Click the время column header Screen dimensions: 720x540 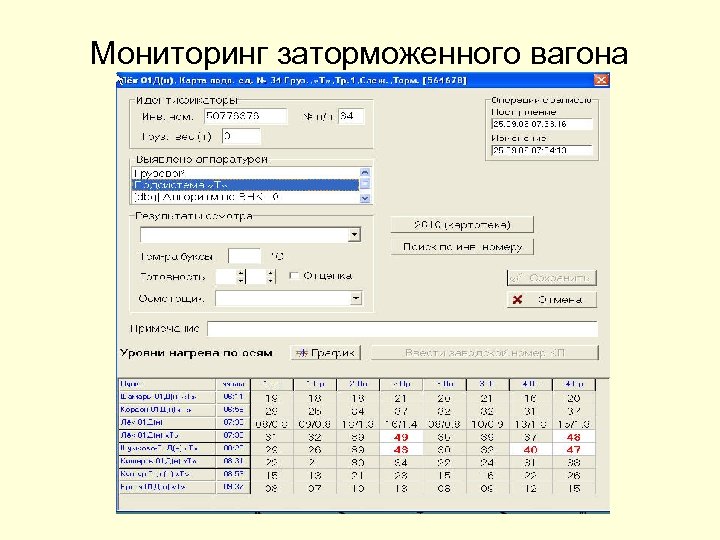tap(233, 384)
